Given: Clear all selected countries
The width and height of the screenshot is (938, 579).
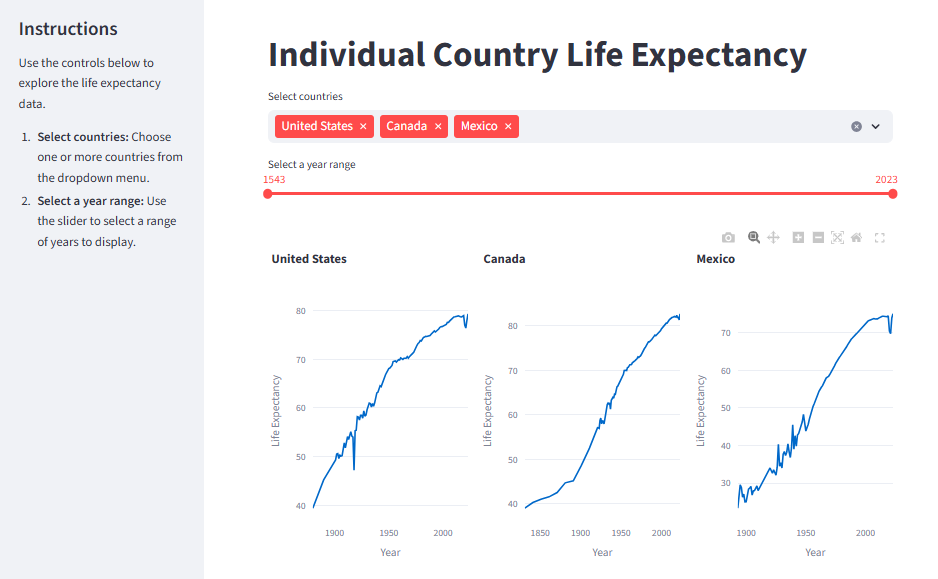Looking at the screenshot, I should point(857,126).
